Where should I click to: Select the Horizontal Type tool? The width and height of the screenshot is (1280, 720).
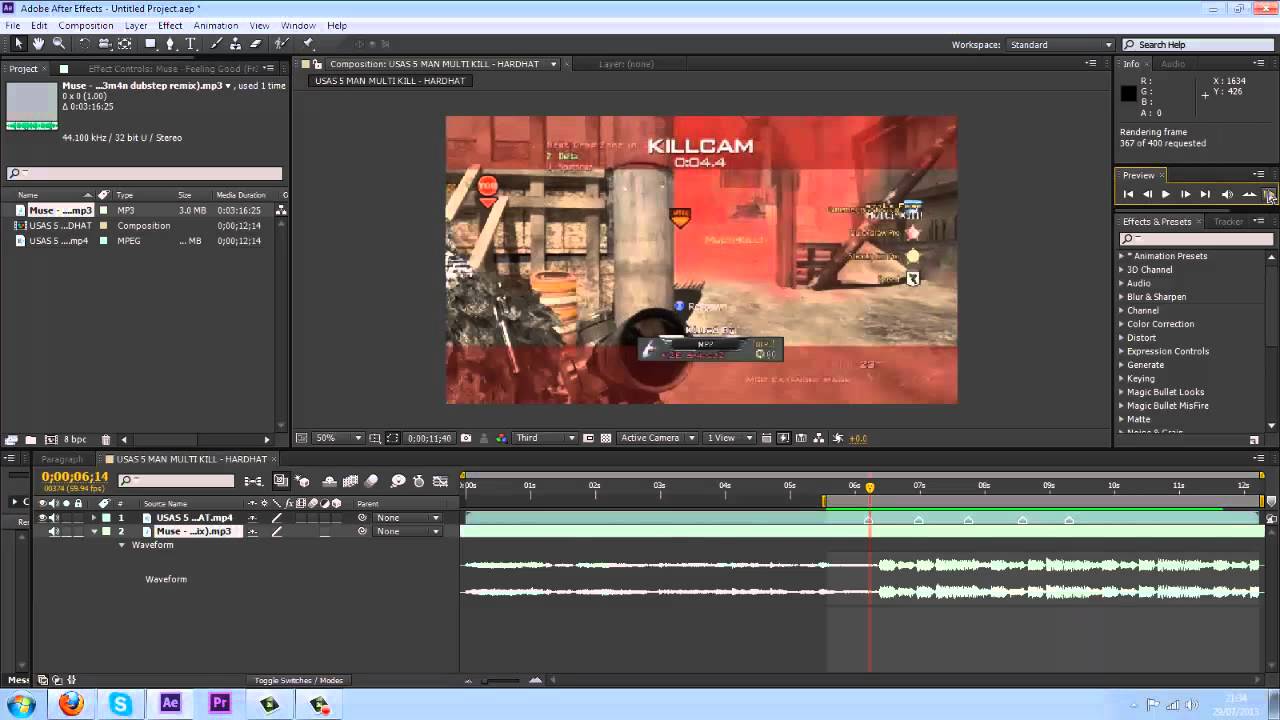pyautogui.click(x=190, y=44)
